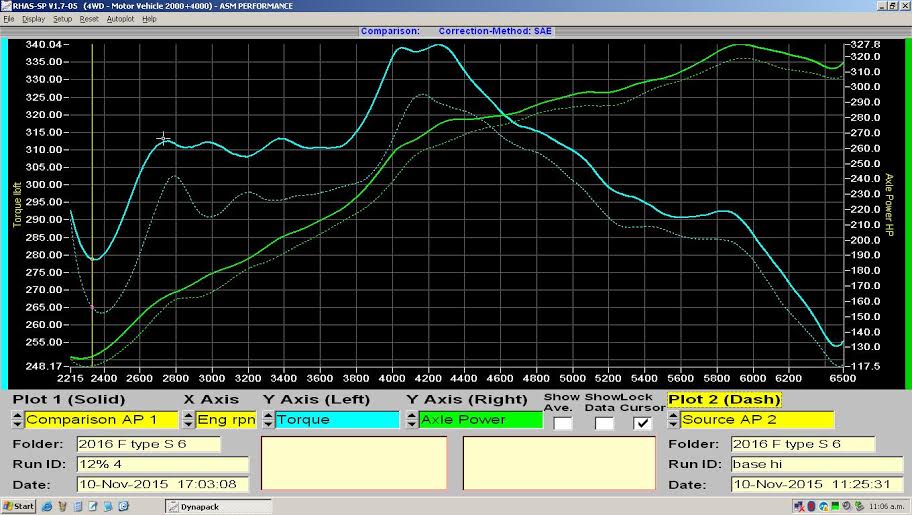The height and width of the screenshot is (515, 912).
Task: Open the Display menu
Action: click(x=33, y=19)
